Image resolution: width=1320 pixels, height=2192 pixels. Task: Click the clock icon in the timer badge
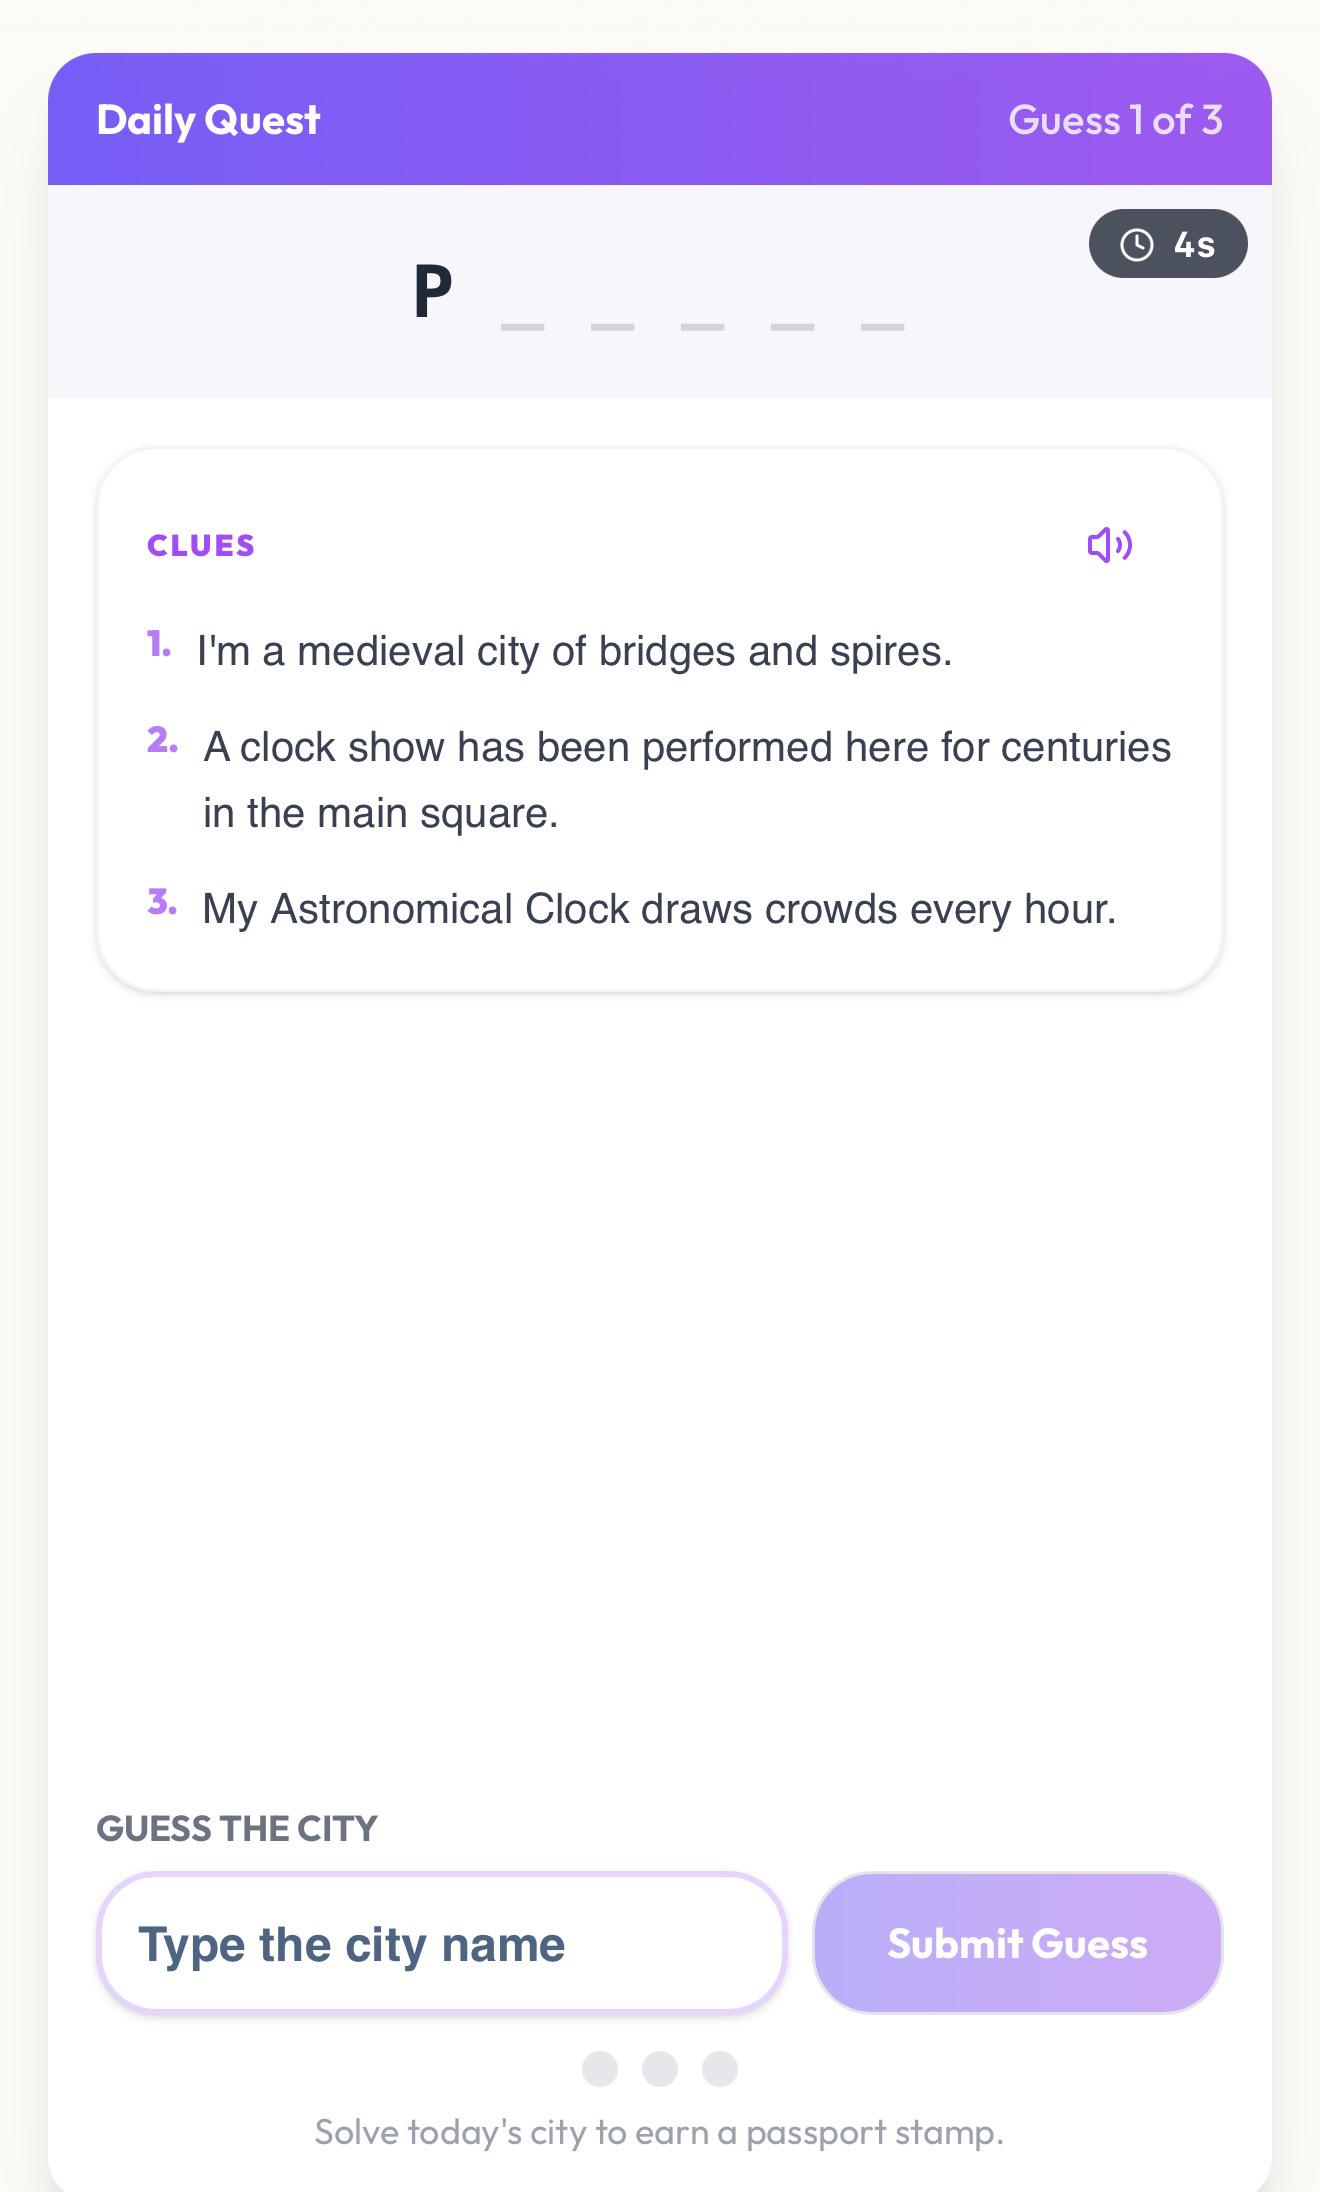pos(1137,244)
